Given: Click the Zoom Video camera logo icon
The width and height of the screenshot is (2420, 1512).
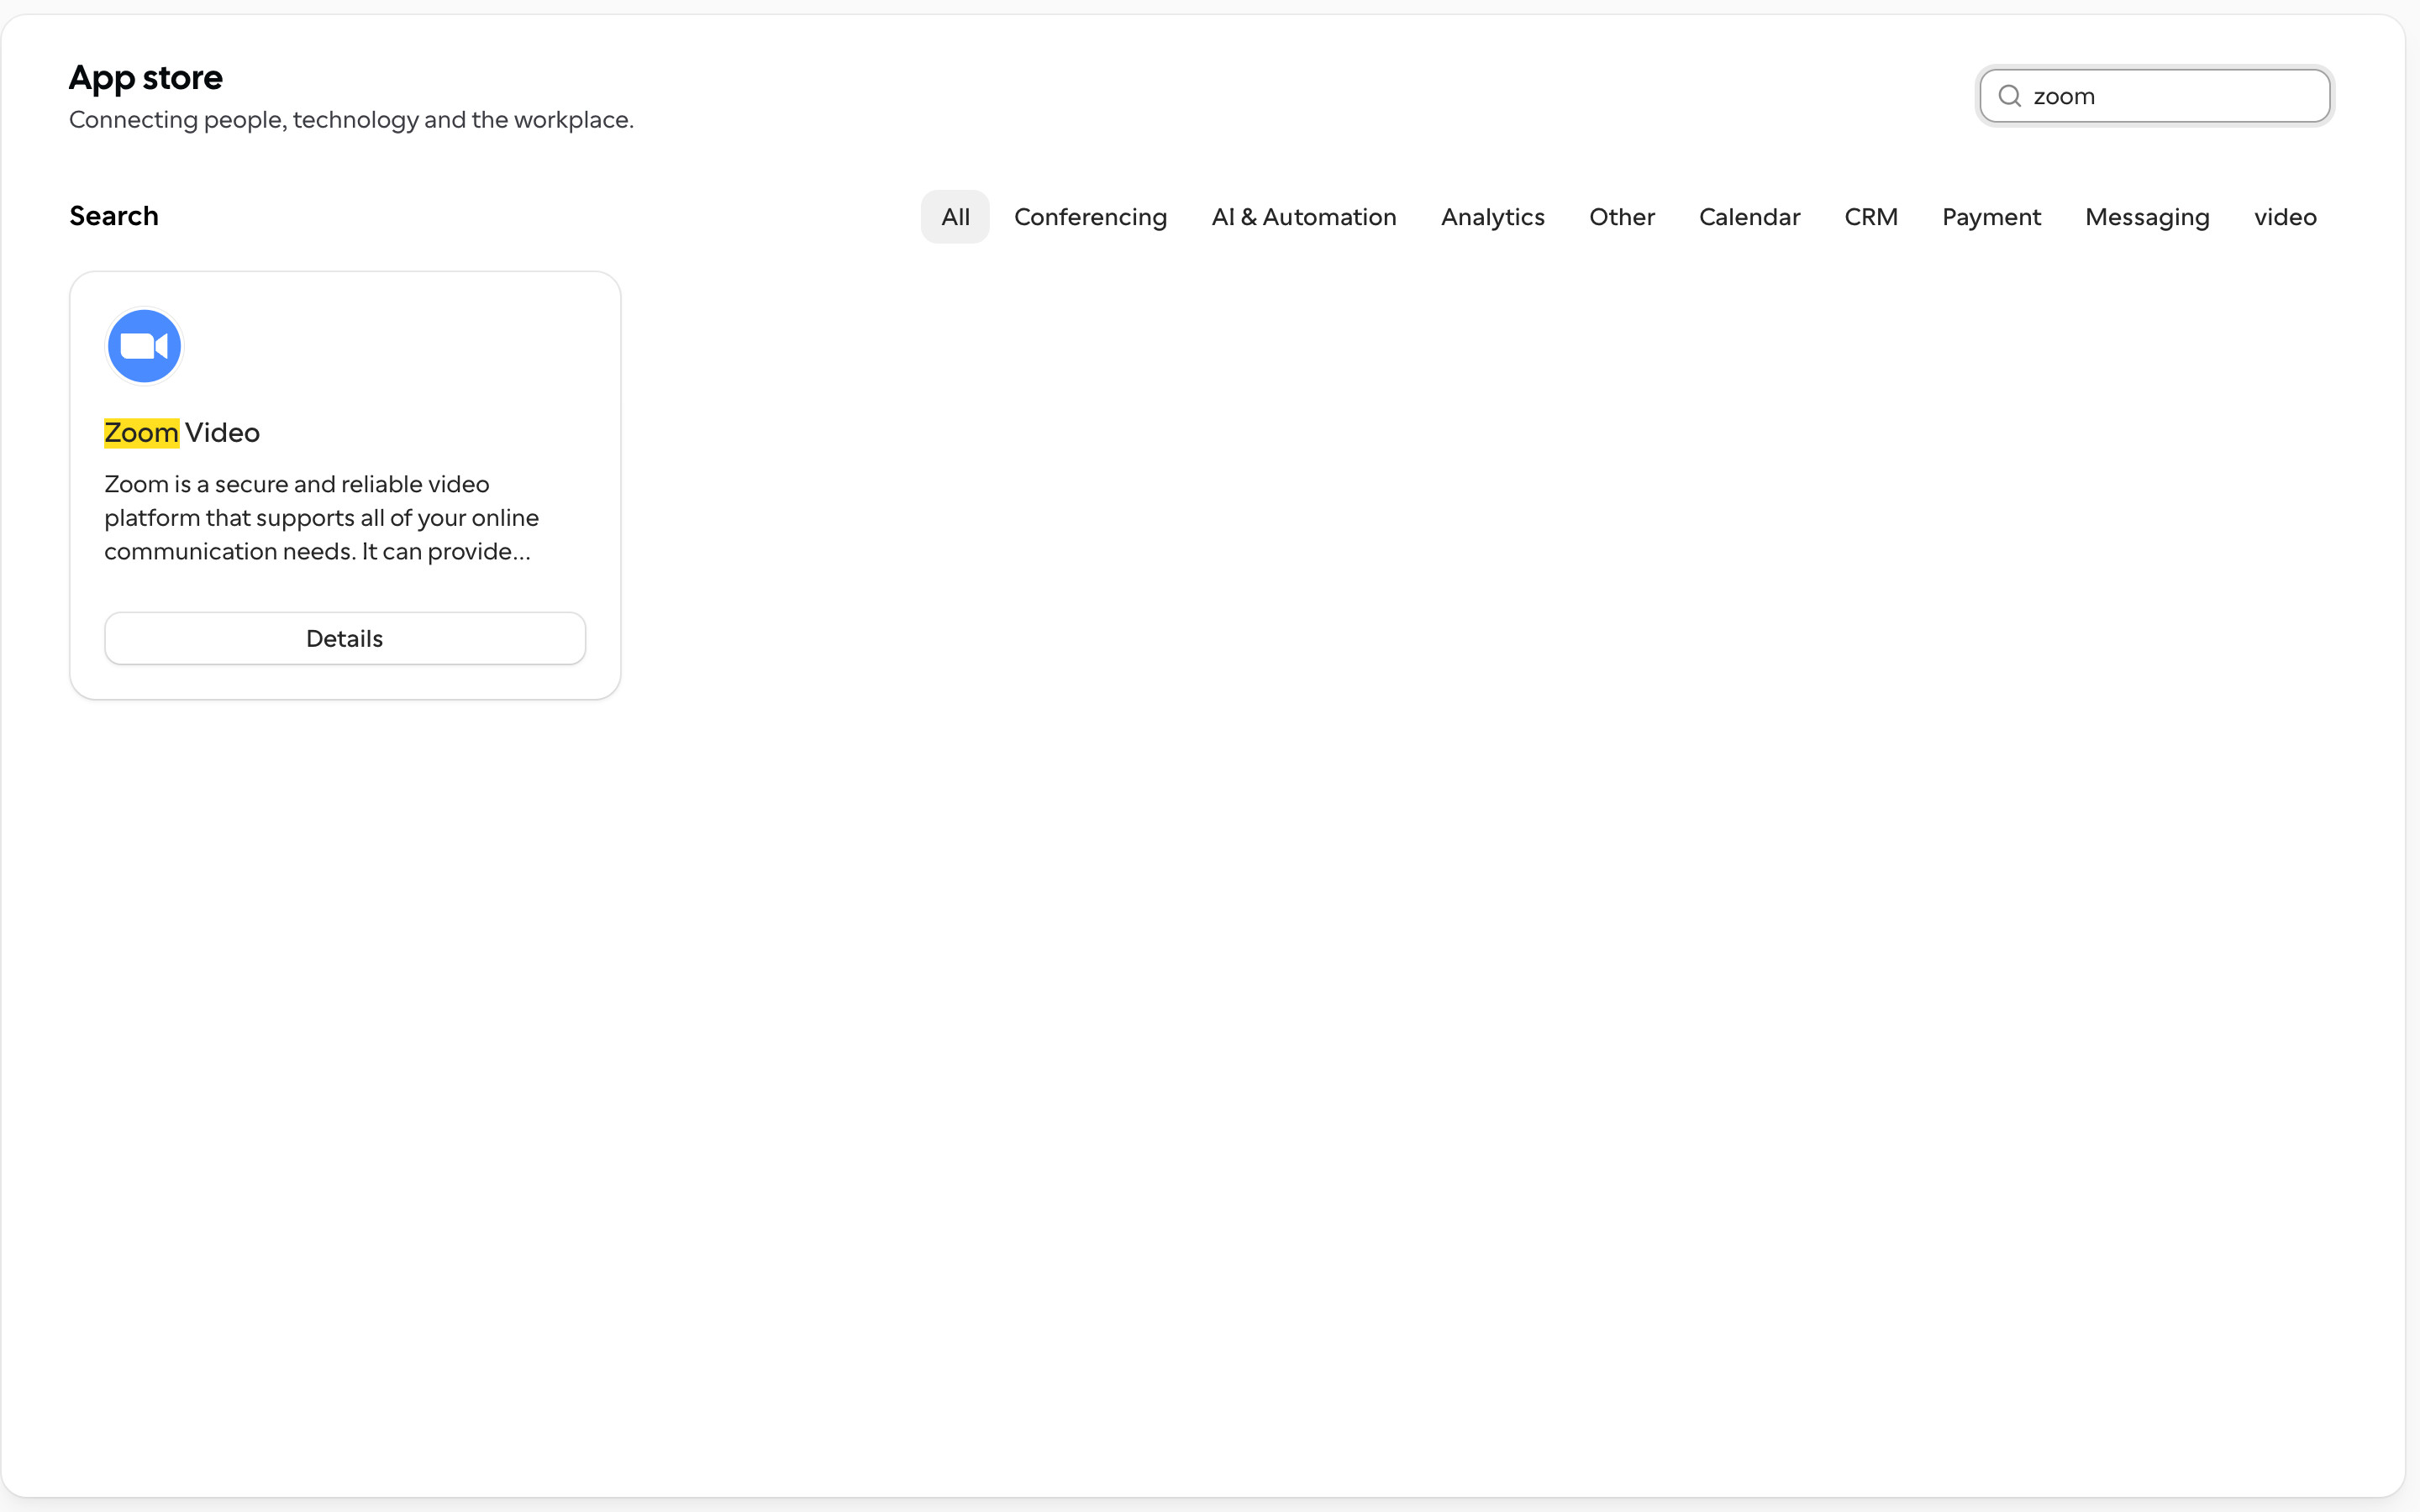Looking at the screenshot, I should pos(144,346).
